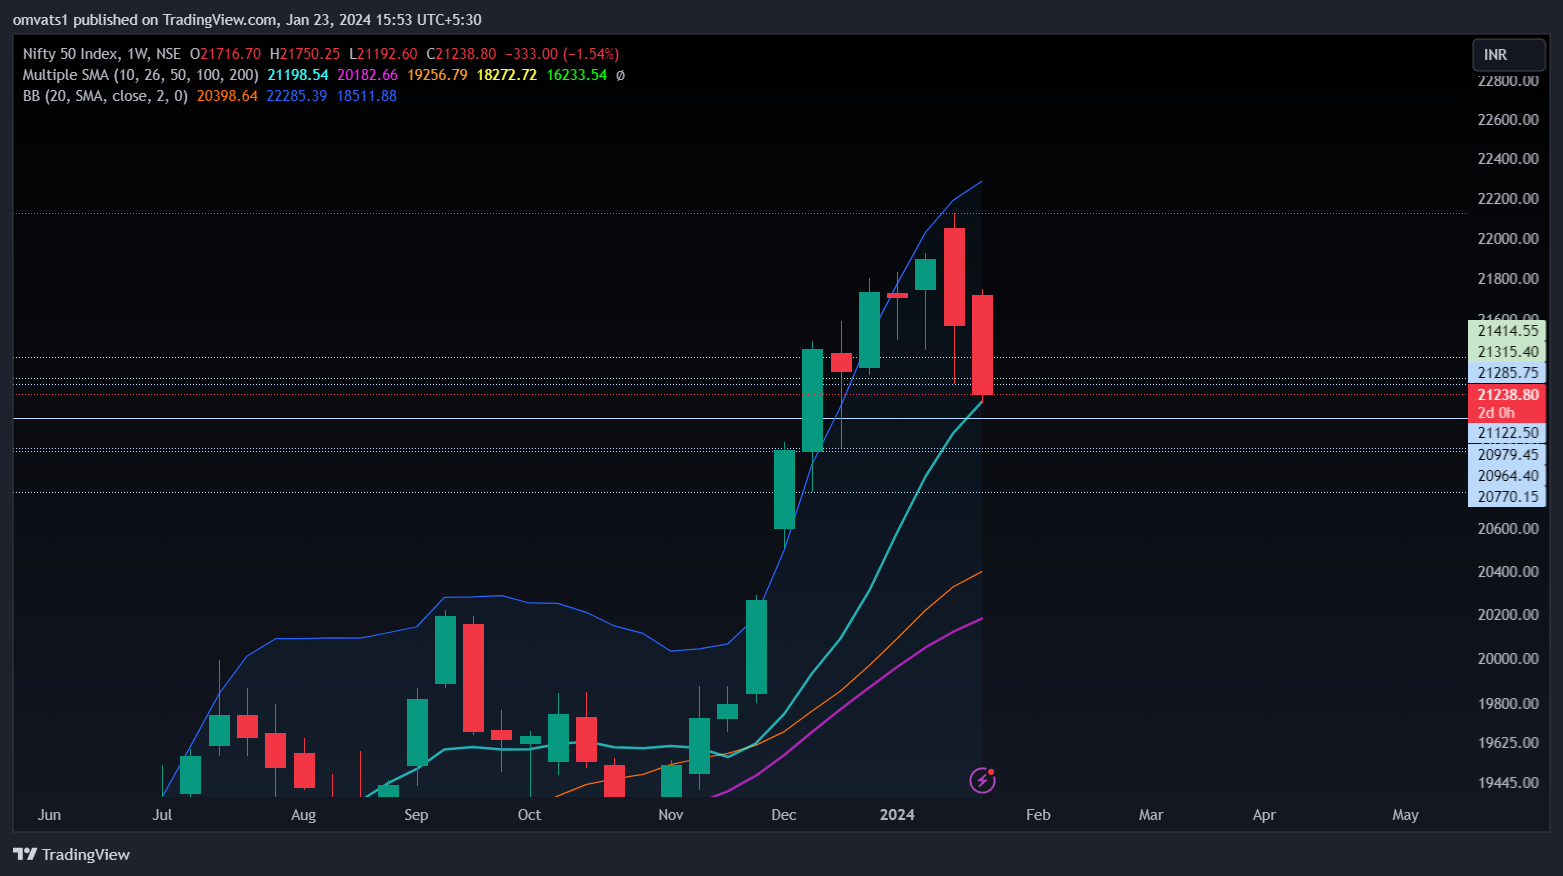Image resolution: width=1563 pixels, height=876 pixels.
Task: Click the ø symbol in the SMA legend
Action: click(x=620, y=75)
